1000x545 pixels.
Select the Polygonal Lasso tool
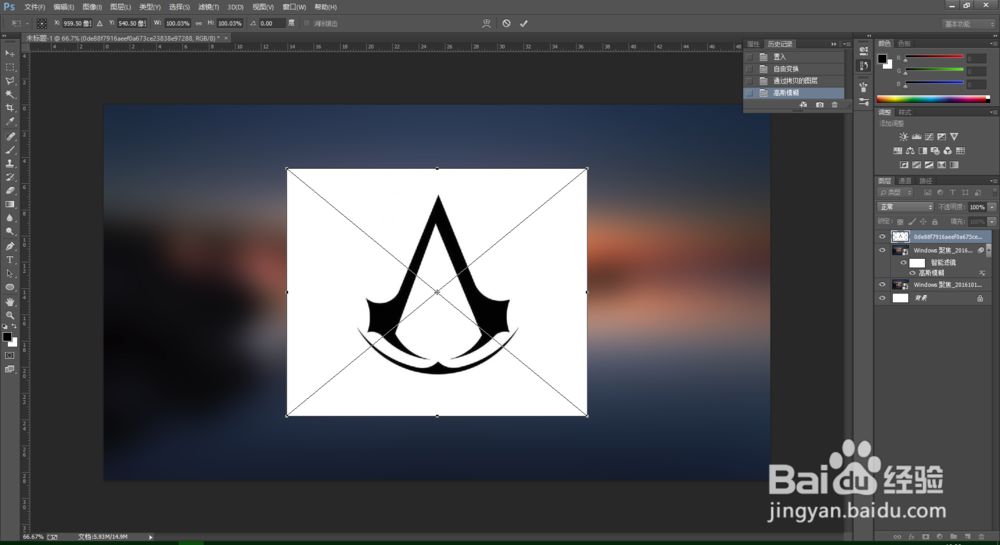click(10, 81)
